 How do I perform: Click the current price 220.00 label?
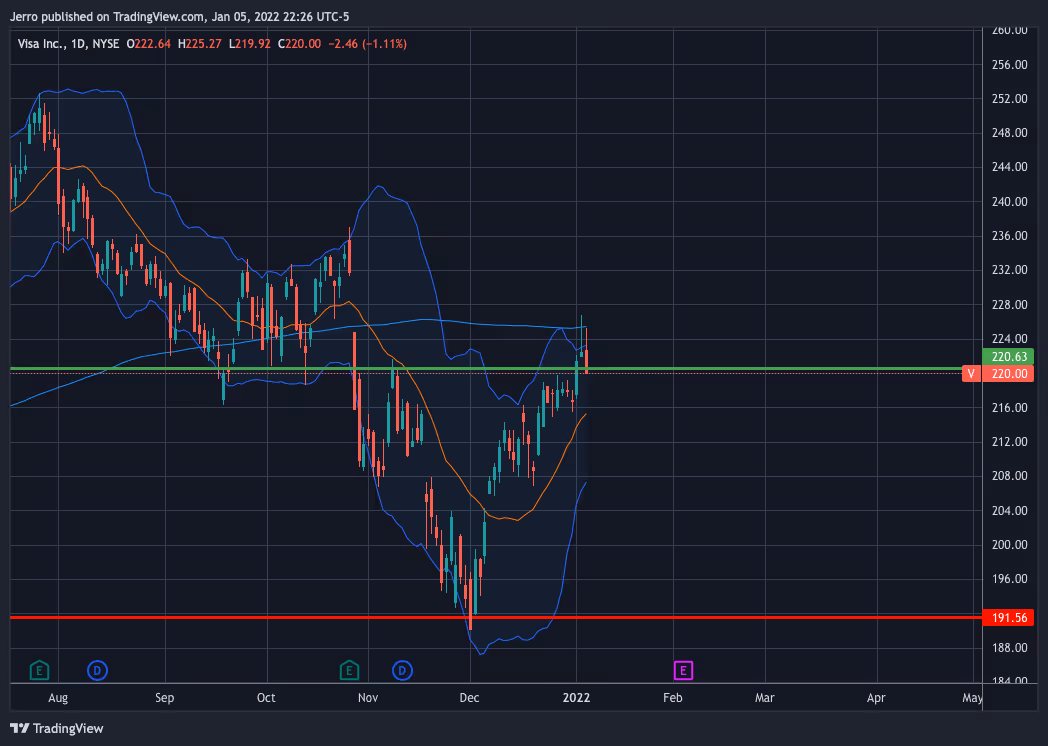(1010, 374)
